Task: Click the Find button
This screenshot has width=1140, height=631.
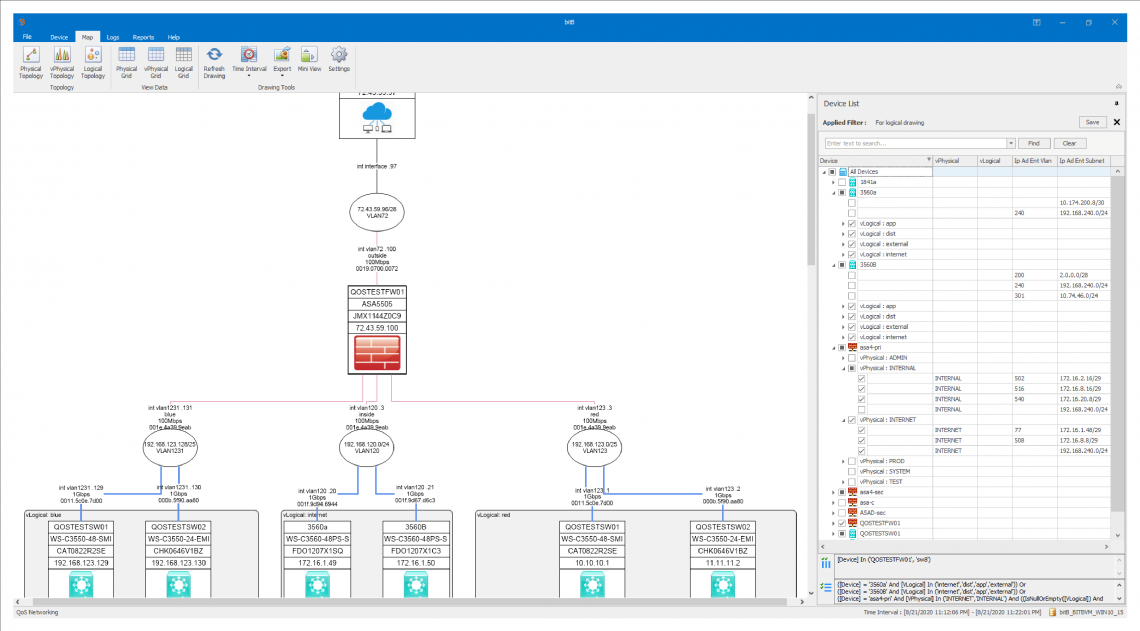Action: pyautogui.click(x=1034, y=143)
